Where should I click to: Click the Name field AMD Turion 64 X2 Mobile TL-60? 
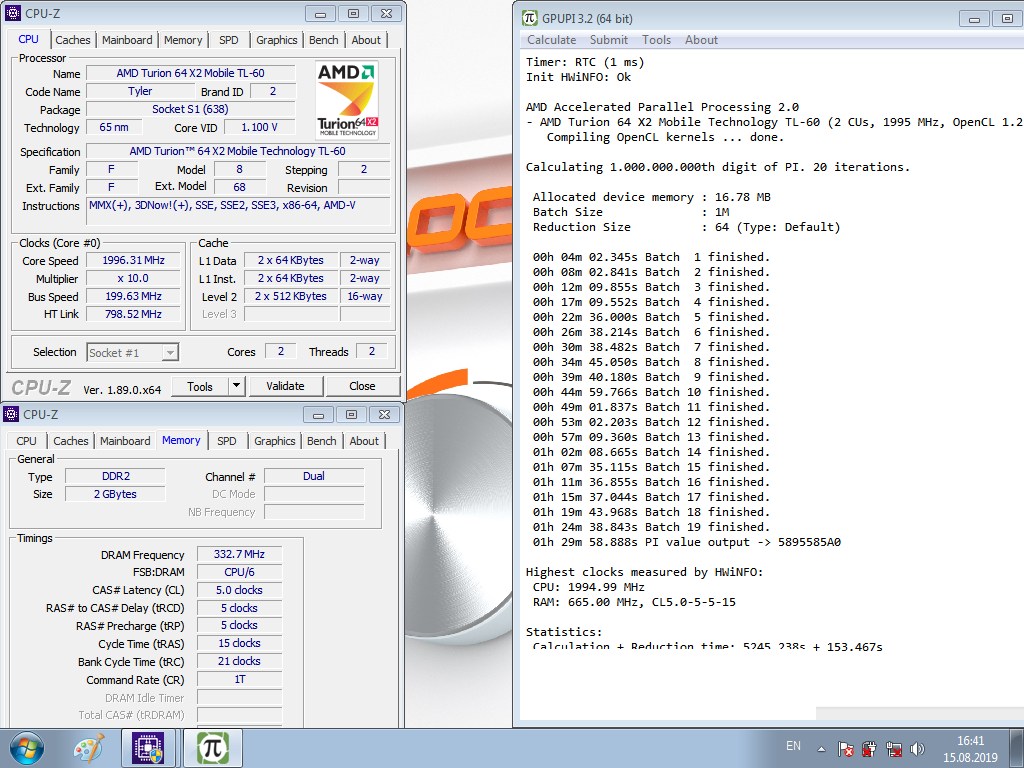point(191,73)
